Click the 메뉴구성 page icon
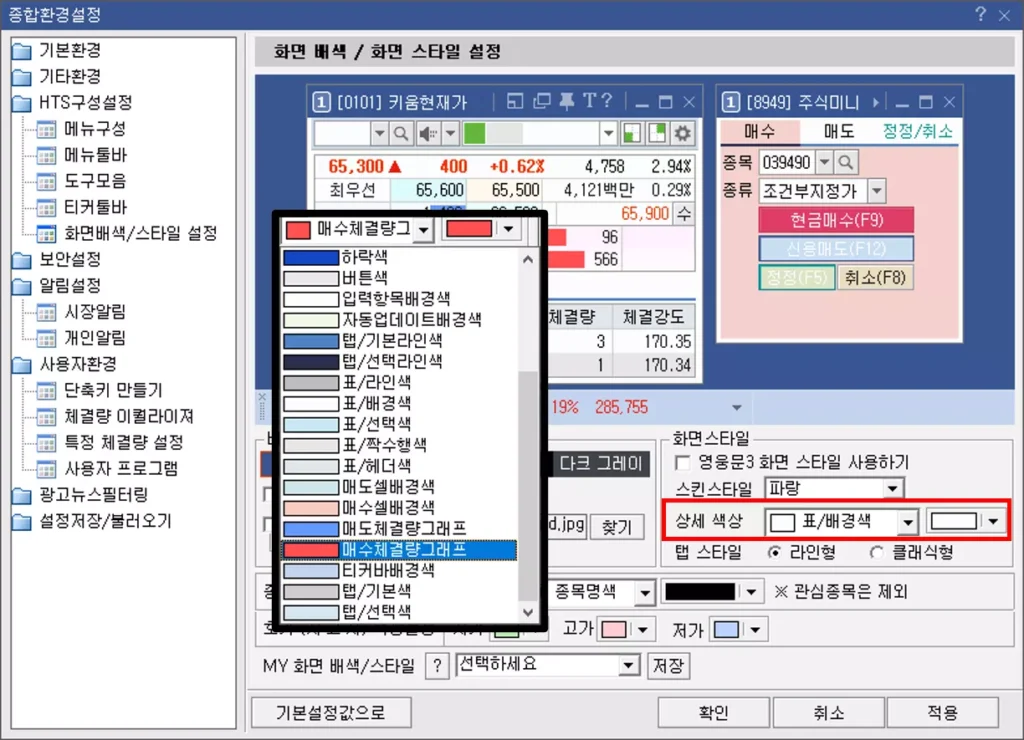 pos(46,129)
